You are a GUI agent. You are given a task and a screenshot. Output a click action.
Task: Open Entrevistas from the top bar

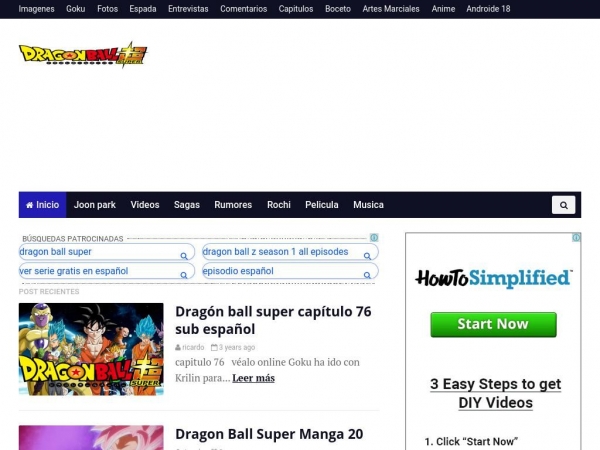coord(188,9)
